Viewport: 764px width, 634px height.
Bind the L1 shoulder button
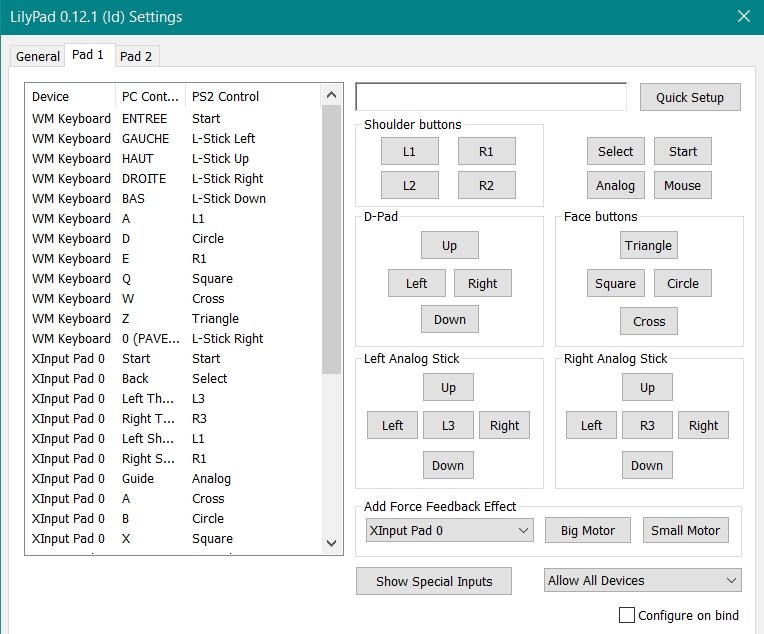pos(409,151)
